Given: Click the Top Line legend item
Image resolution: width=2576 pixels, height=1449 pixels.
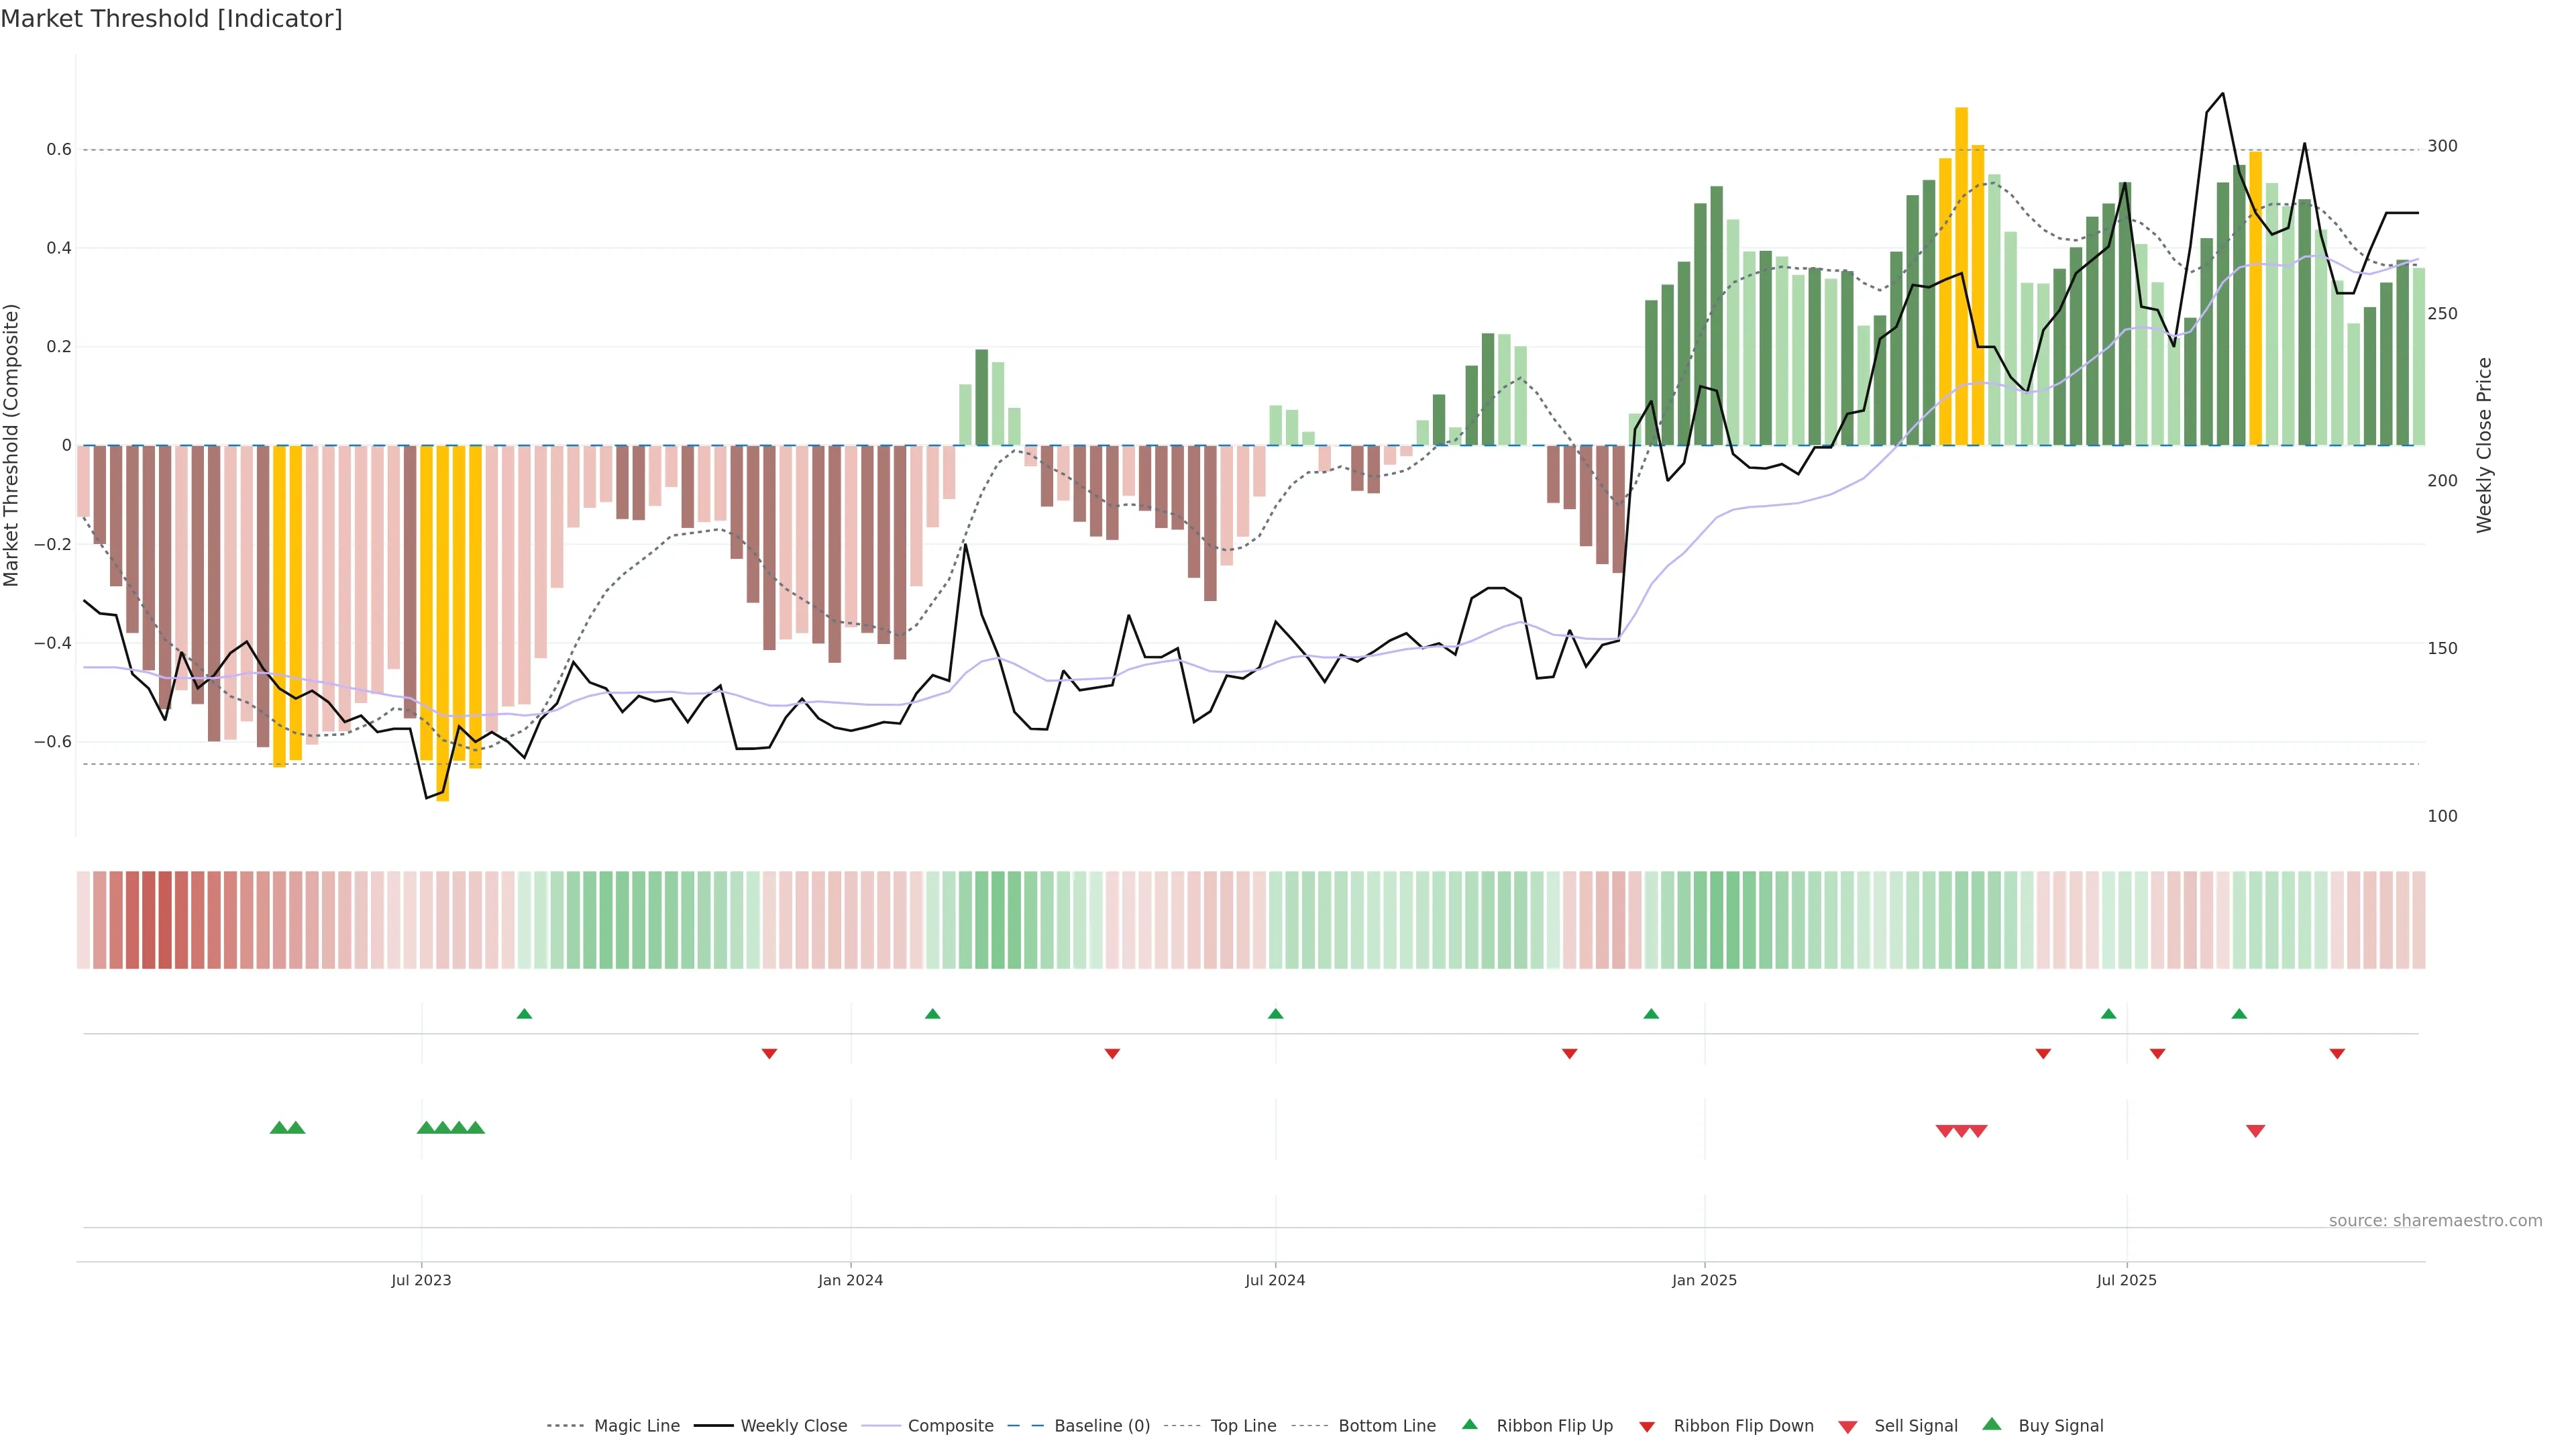Looking at the screenshot, I should tap(1243, 1426).
